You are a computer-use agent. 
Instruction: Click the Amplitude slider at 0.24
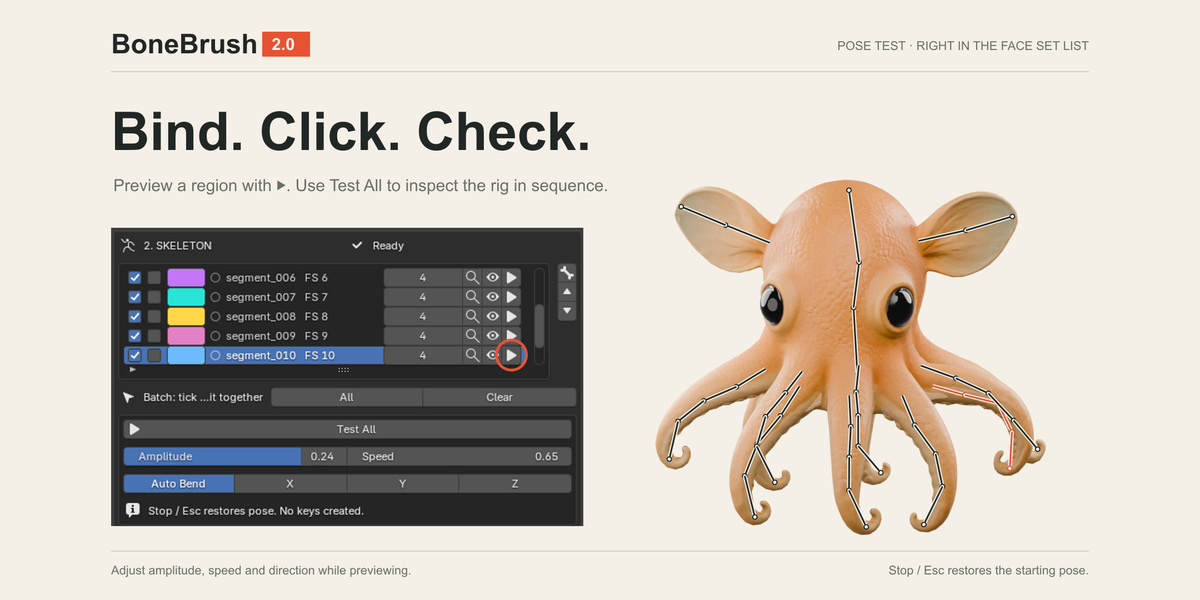pos(235,456)
